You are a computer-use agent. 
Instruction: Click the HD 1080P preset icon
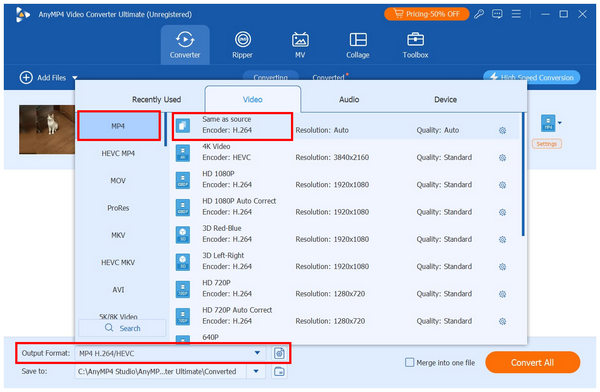click(183, 180)
